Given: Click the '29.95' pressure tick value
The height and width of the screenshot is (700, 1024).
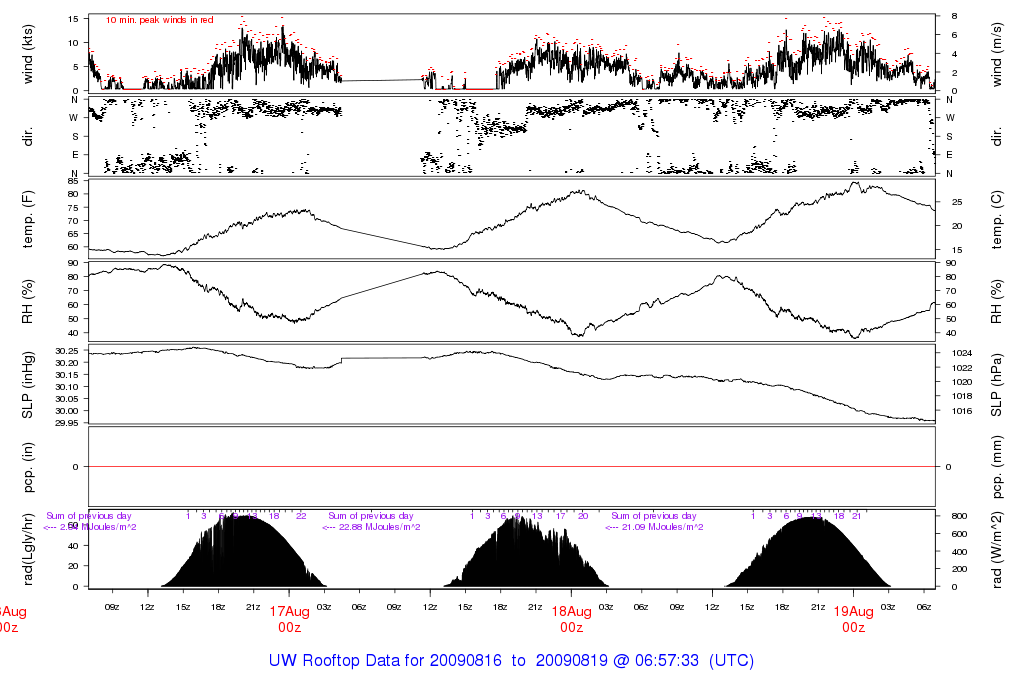Looking at the screenshot, I should [x=66, y=423].
